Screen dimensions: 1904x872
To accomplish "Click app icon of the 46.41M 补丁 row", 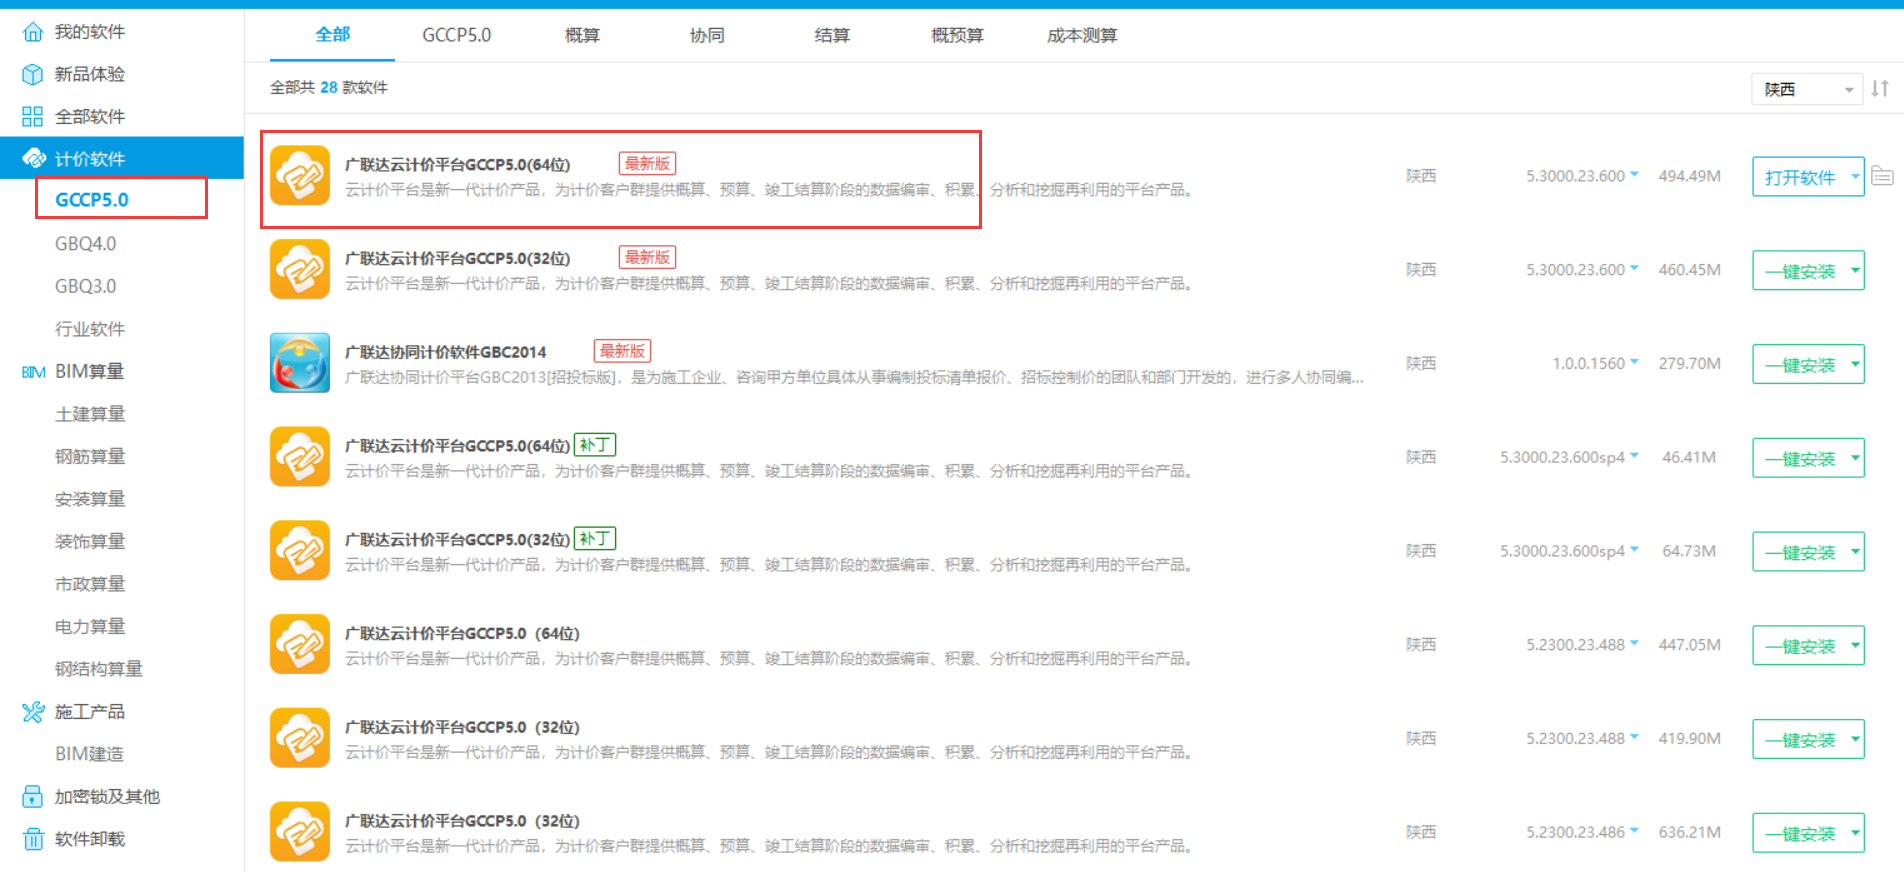I will pyautogui.click(x=300, y=457).
